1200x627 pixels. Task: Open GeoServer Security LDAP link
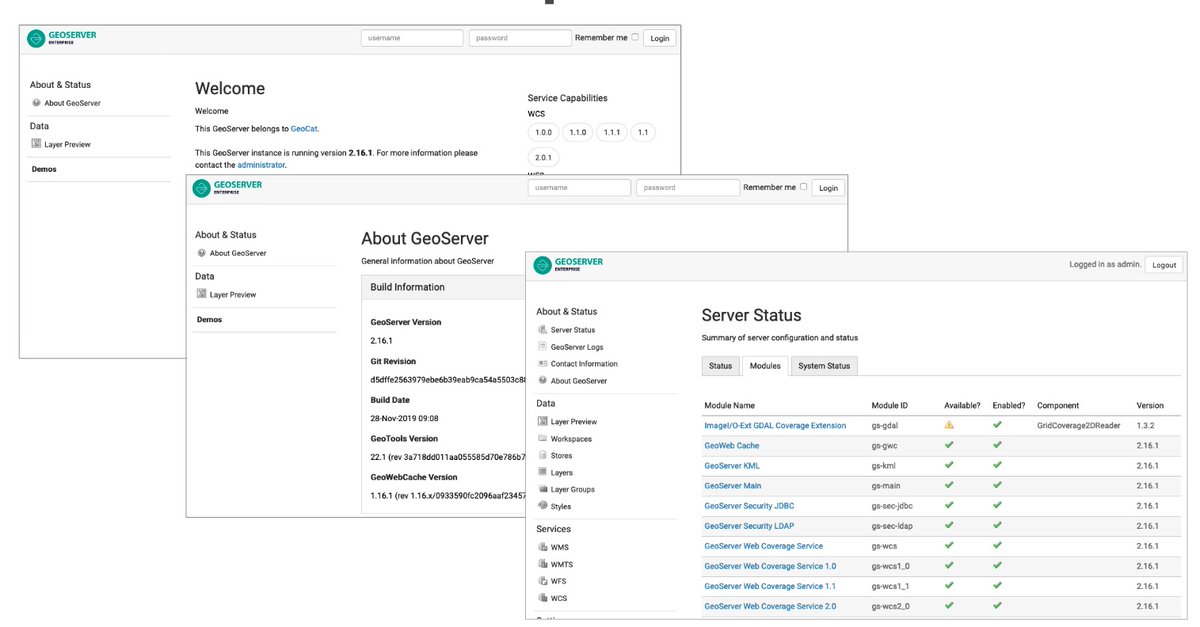pos(749,526)
